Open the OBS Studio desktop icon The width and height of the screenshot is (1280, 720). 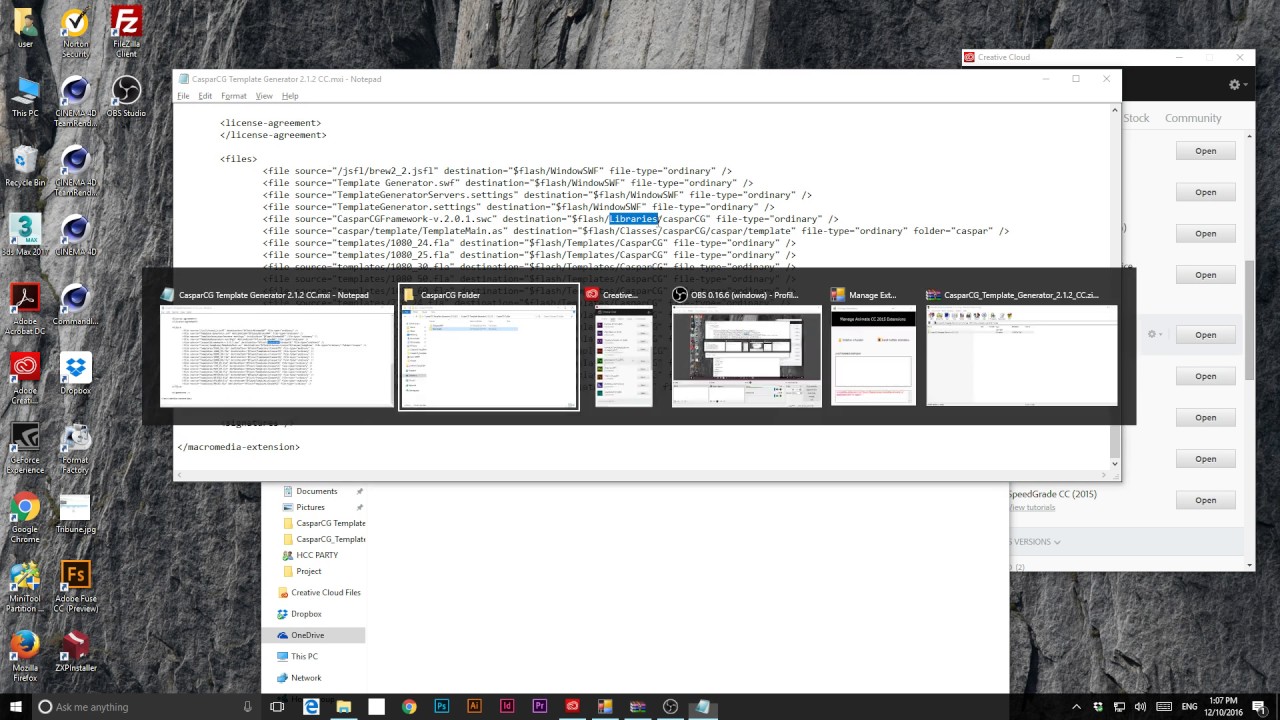[126, 97]
